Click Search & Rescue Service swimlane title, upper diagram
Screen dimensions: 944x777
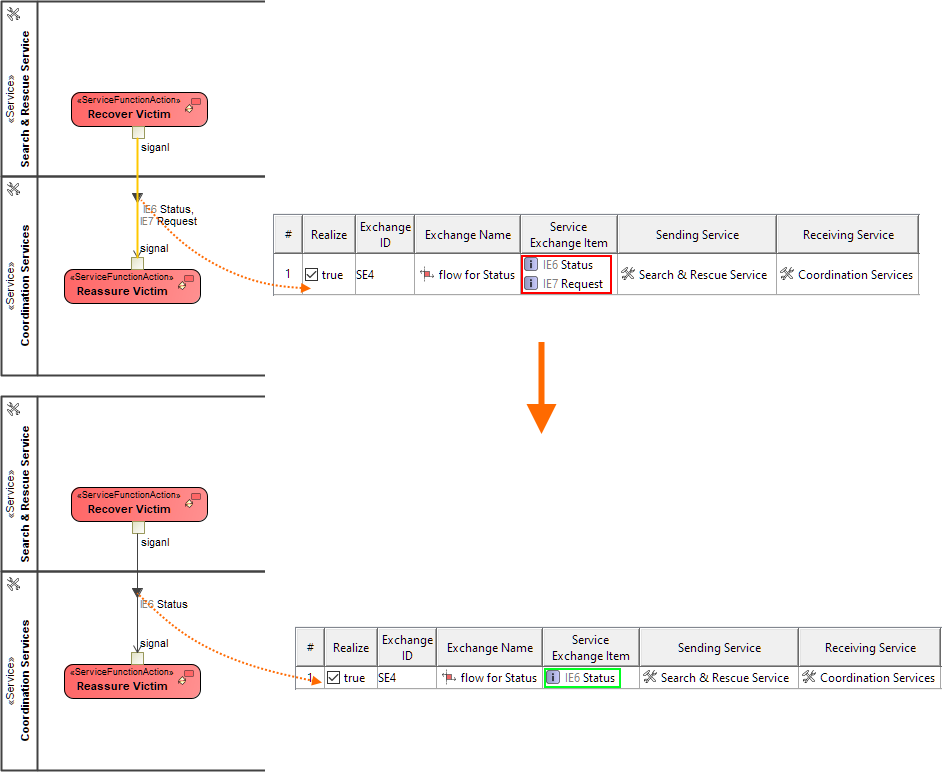point(25,99)
